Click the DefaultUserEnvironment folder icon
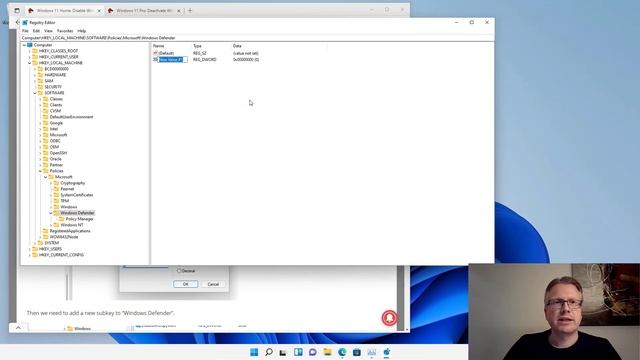 (x=46, y=117)
